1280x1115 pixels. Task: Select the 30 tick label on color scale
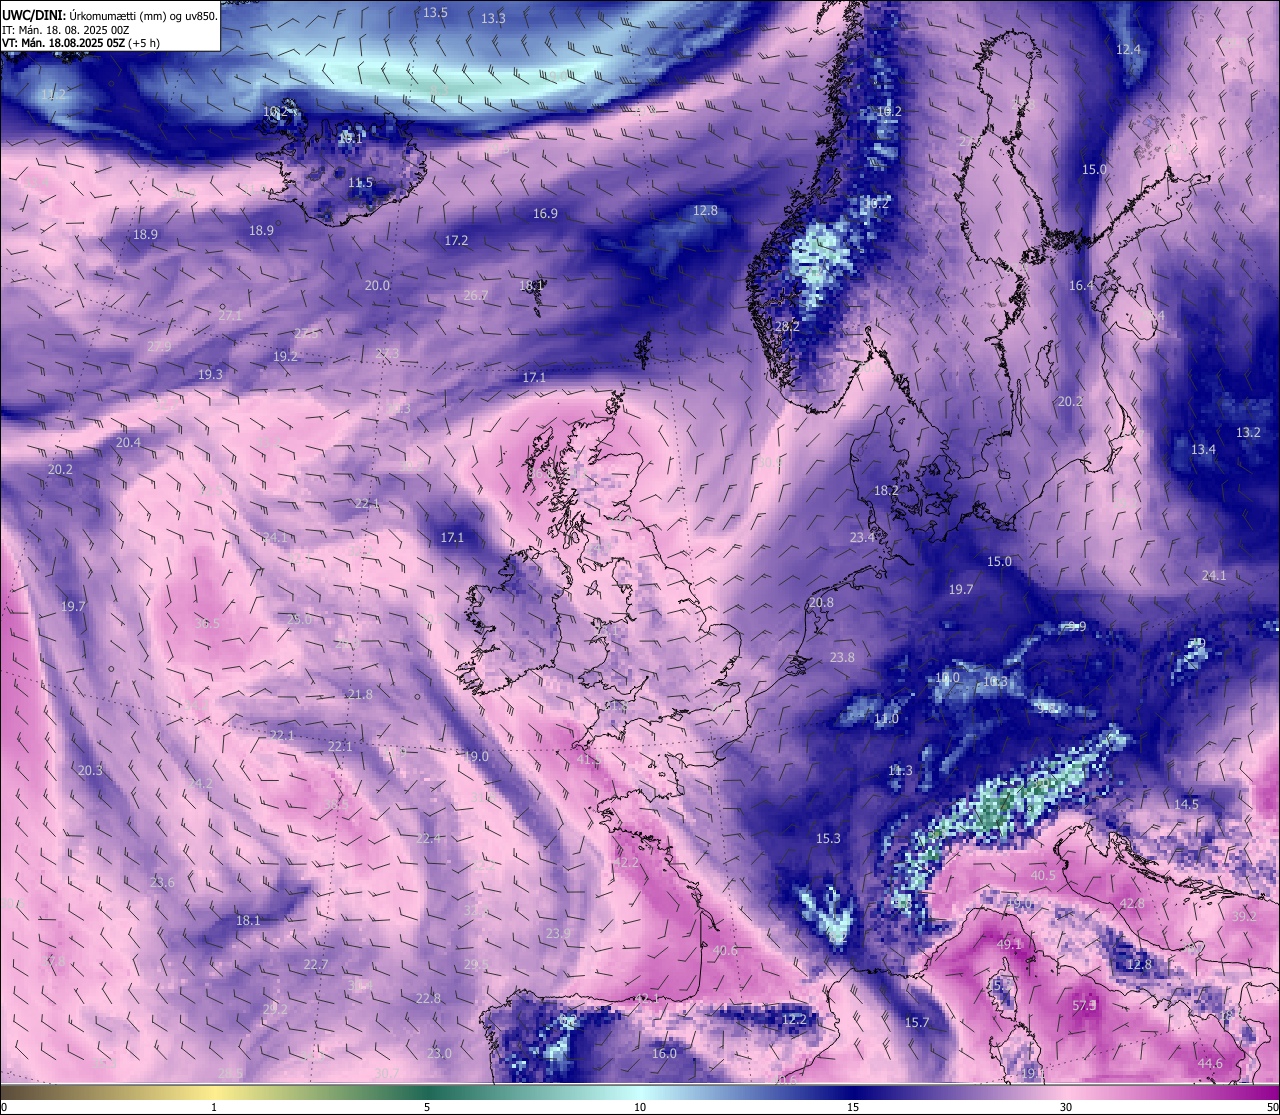click(1066, 1107)
